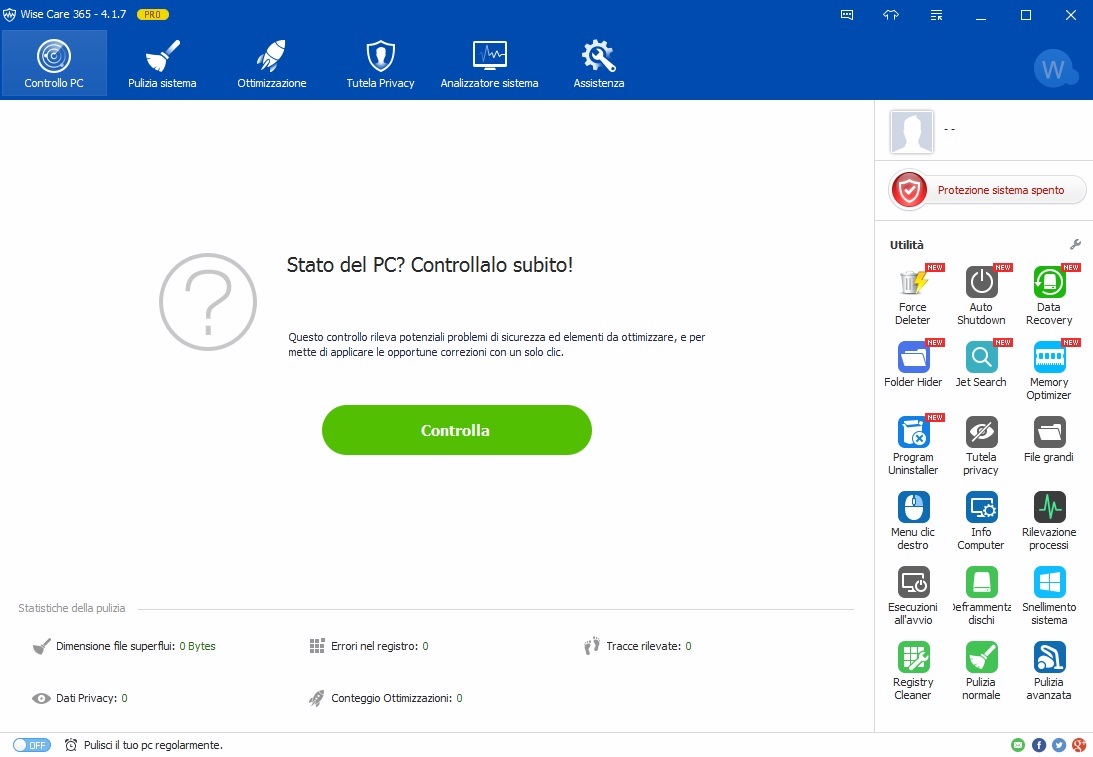The image size is (1093, 757).
Task: Click the Wise Care 365 shield logo
Action: pyautogui.click(x=9, y=15)
